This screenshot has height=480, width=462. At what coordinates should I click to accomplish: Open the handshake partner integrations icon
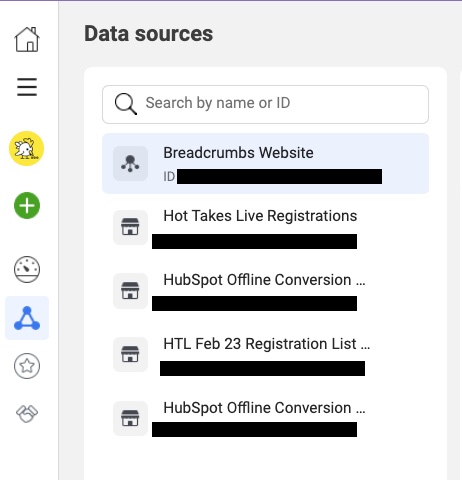[27, 414]
